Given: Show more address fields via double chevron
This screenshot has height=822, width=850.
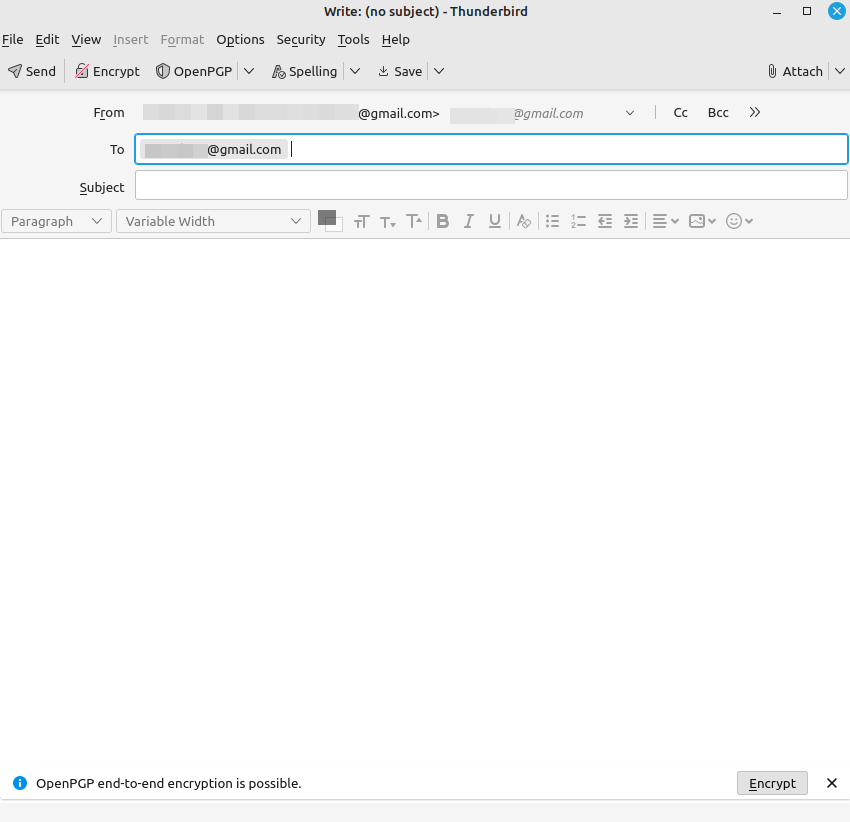Looking at the screenshot, I should [755, 112].
